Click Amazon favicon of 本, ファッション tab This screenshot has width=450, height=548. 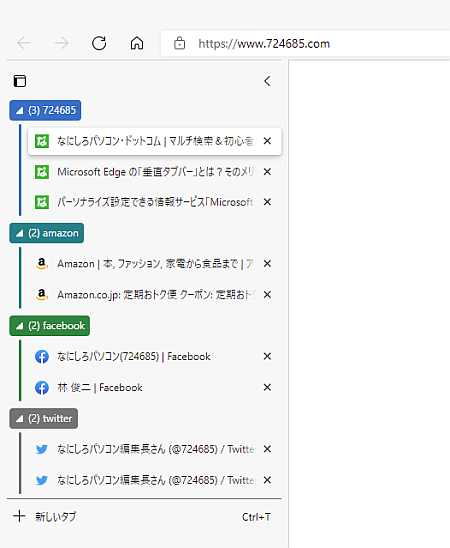point(42,264)
